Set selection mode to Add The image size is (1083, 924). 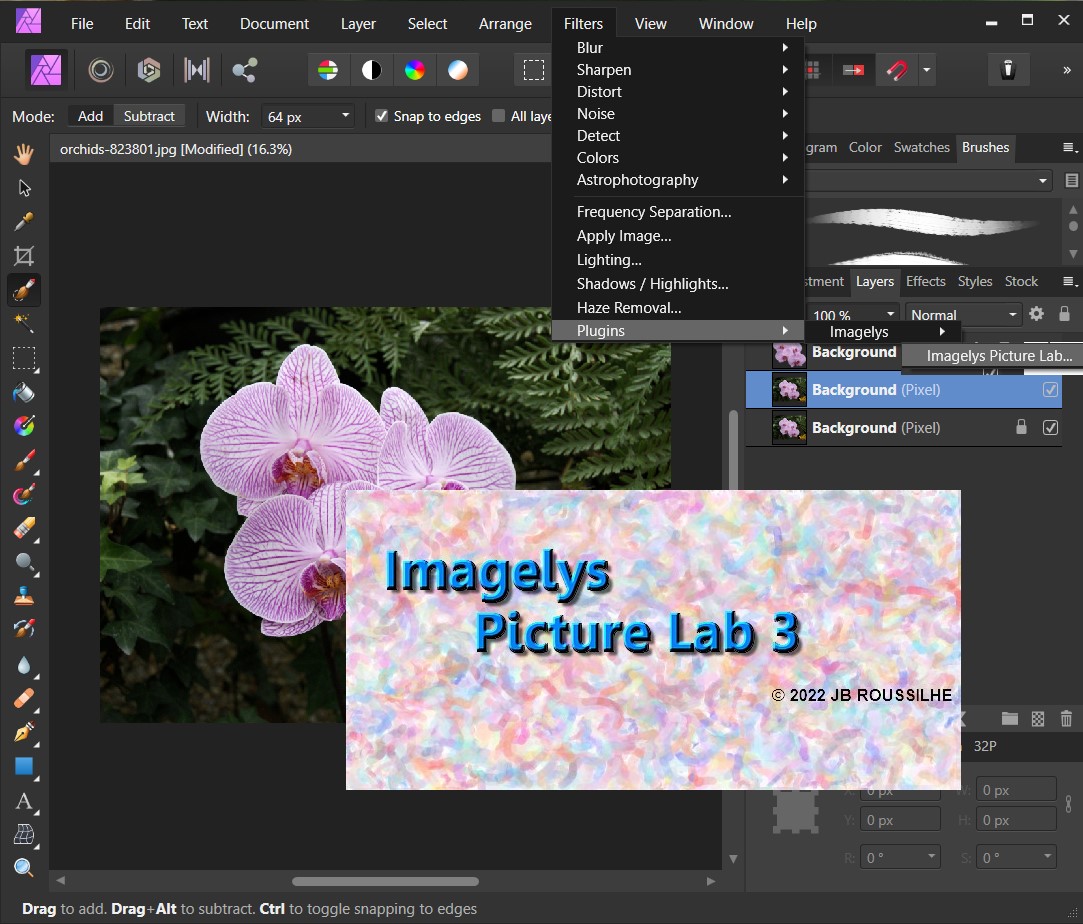[x=90, y=116]
